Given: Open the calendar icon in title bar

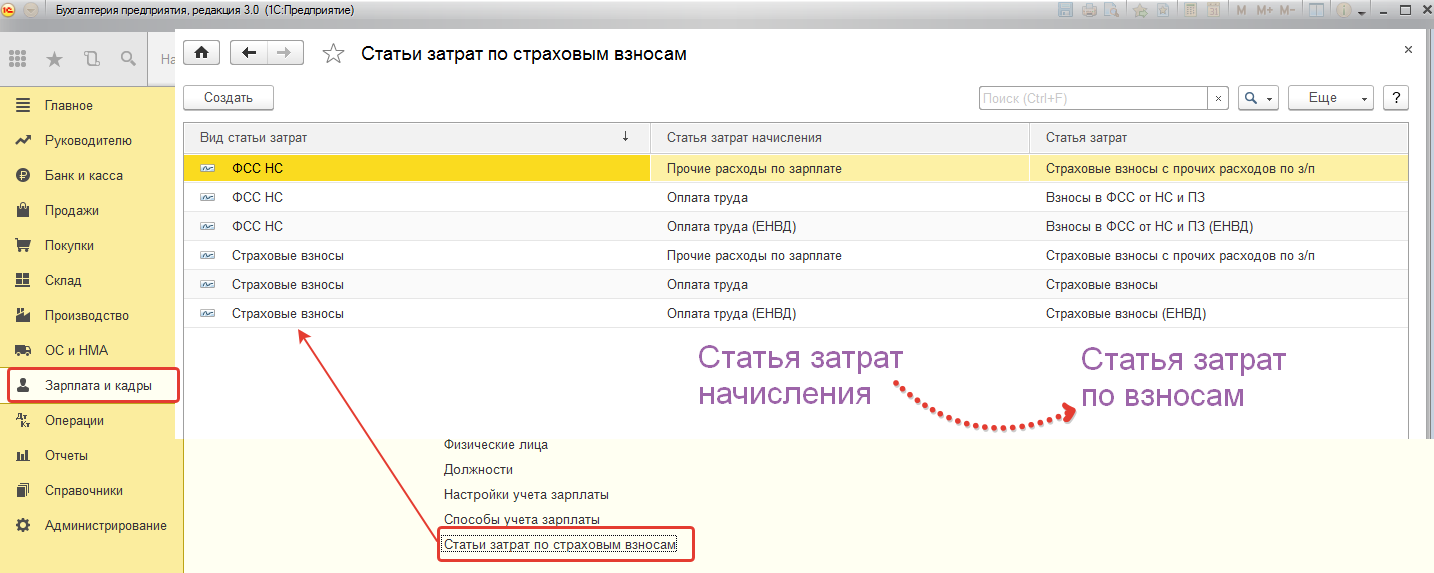Looking at the screenshot, I should [1213, 10].
